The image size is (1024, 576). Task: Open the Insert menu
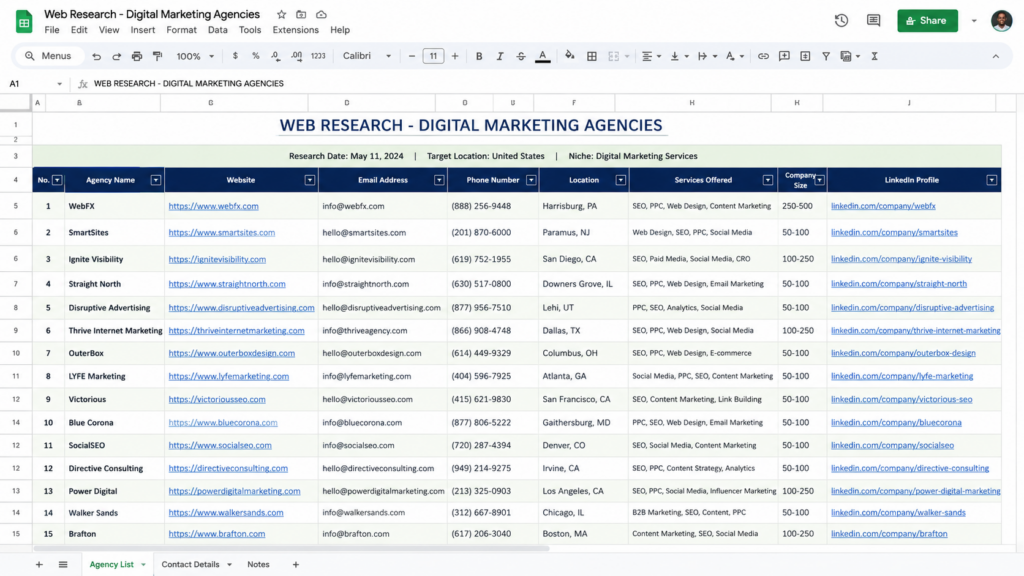point(142,30)
